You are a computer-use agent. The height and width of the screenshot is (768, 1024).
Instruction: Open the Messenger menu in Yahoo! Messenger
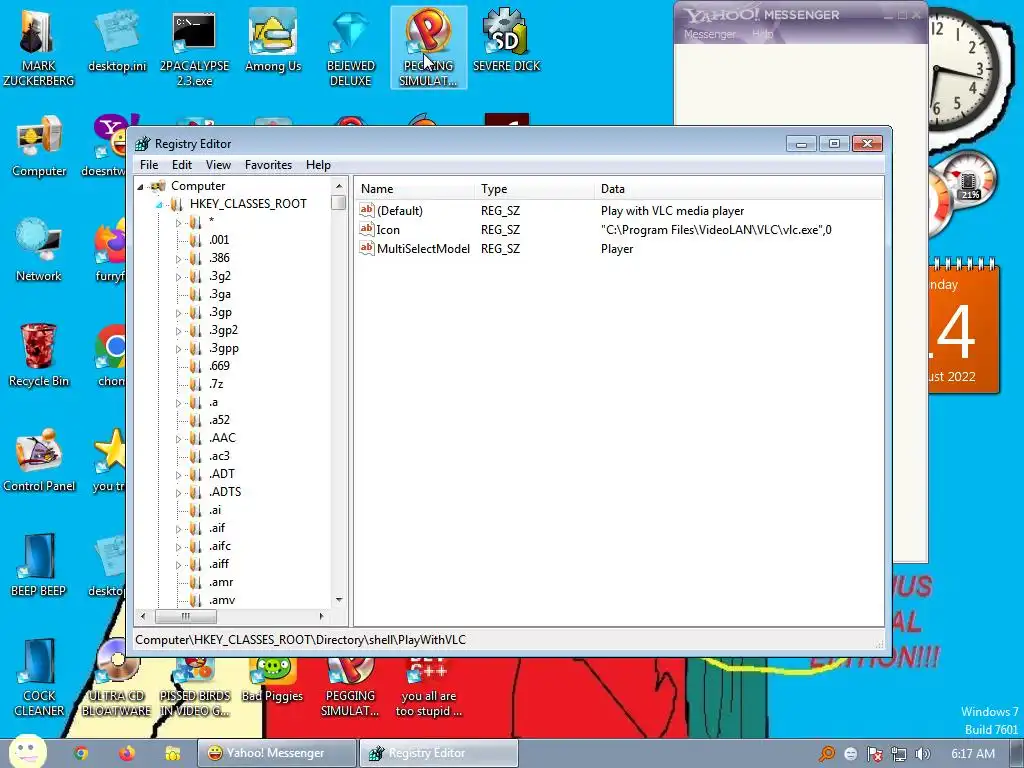pos(709,34)
